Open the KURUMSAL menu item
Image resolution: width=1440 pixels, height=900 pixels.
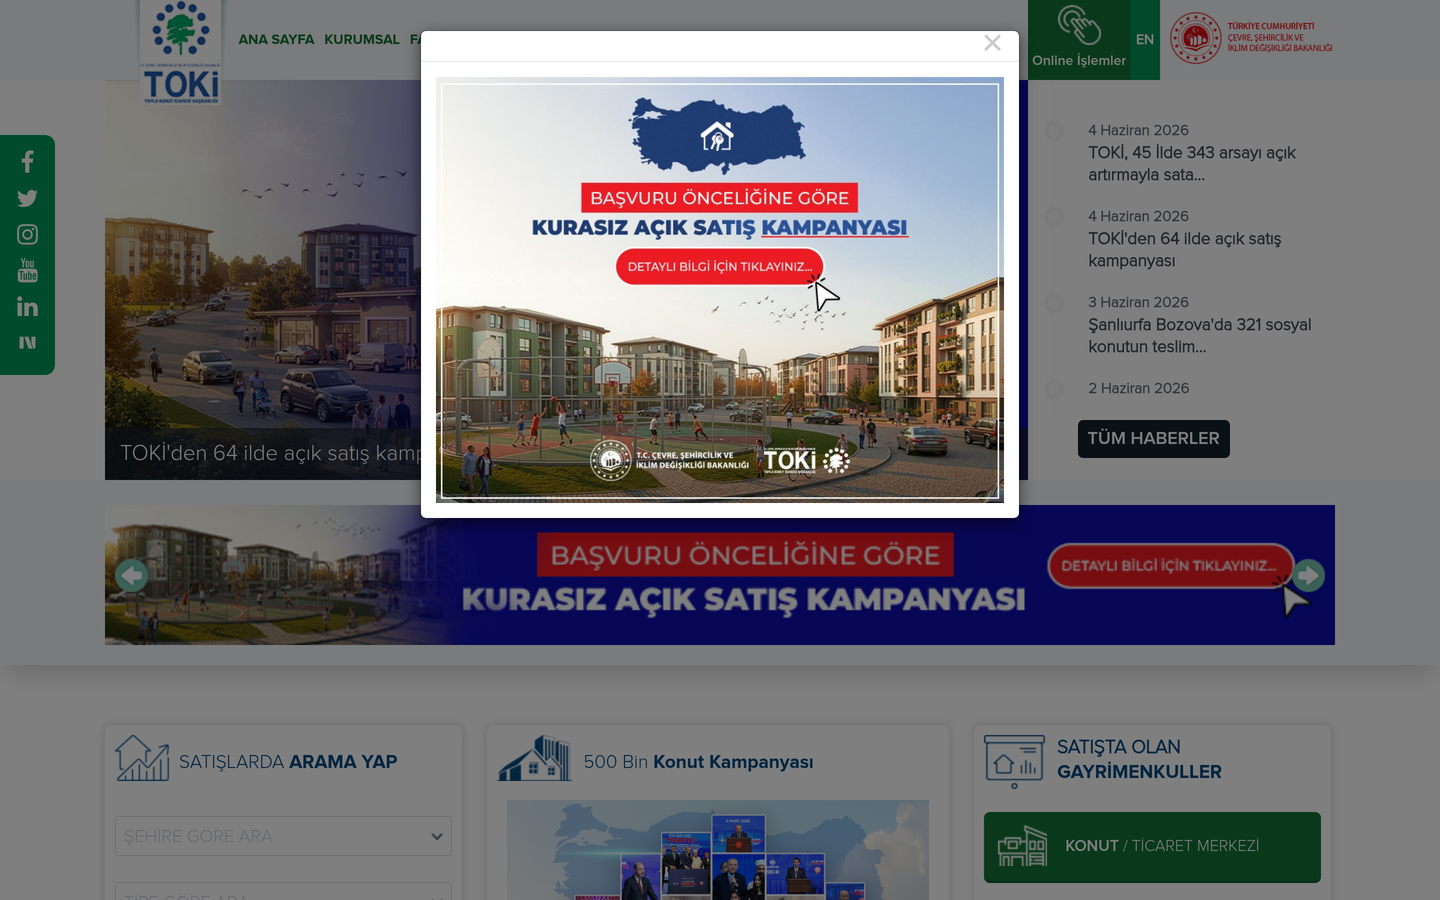click(362, 40)
